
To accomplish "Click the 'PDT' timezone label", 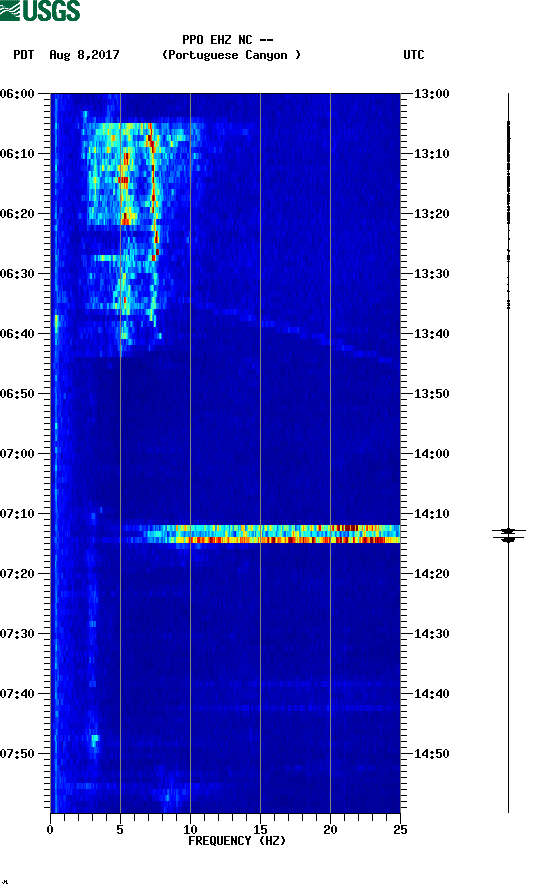I will click(x=23, y=55).
